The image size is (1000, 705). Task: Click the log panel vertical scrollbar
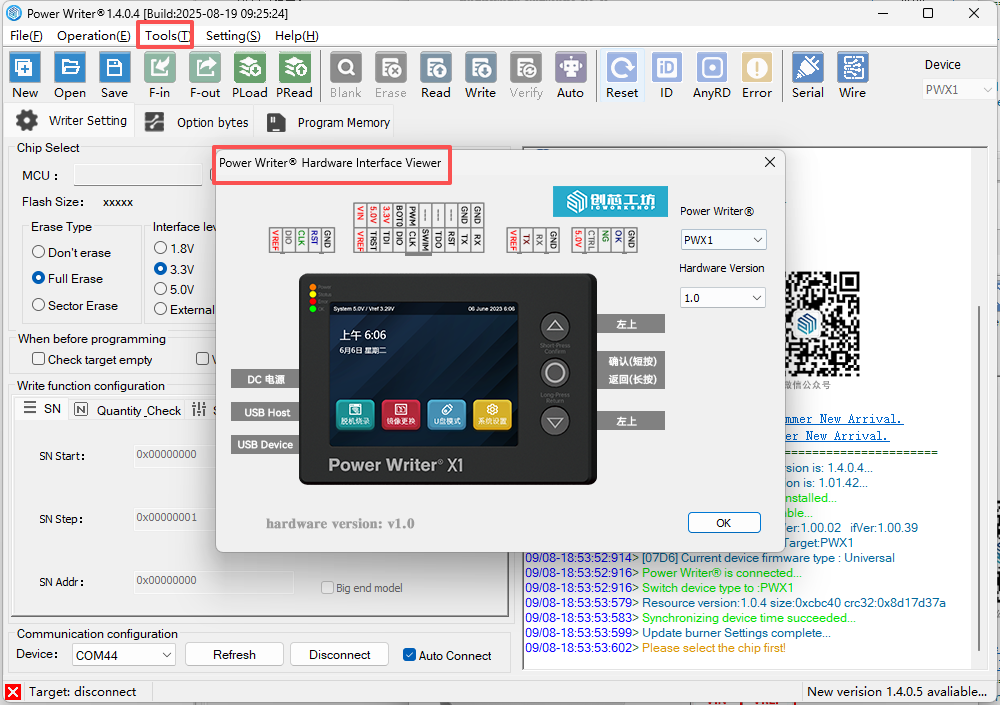(x=980, y=479)
